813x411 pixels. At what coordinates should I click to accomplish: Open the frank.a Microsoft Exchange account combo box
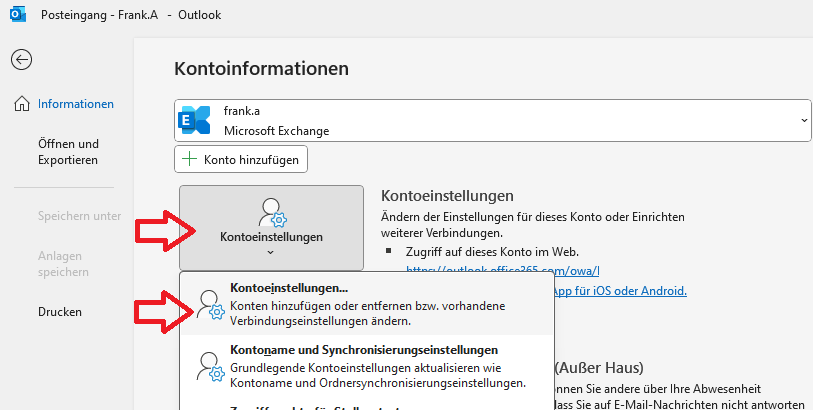tap(490, 122)
